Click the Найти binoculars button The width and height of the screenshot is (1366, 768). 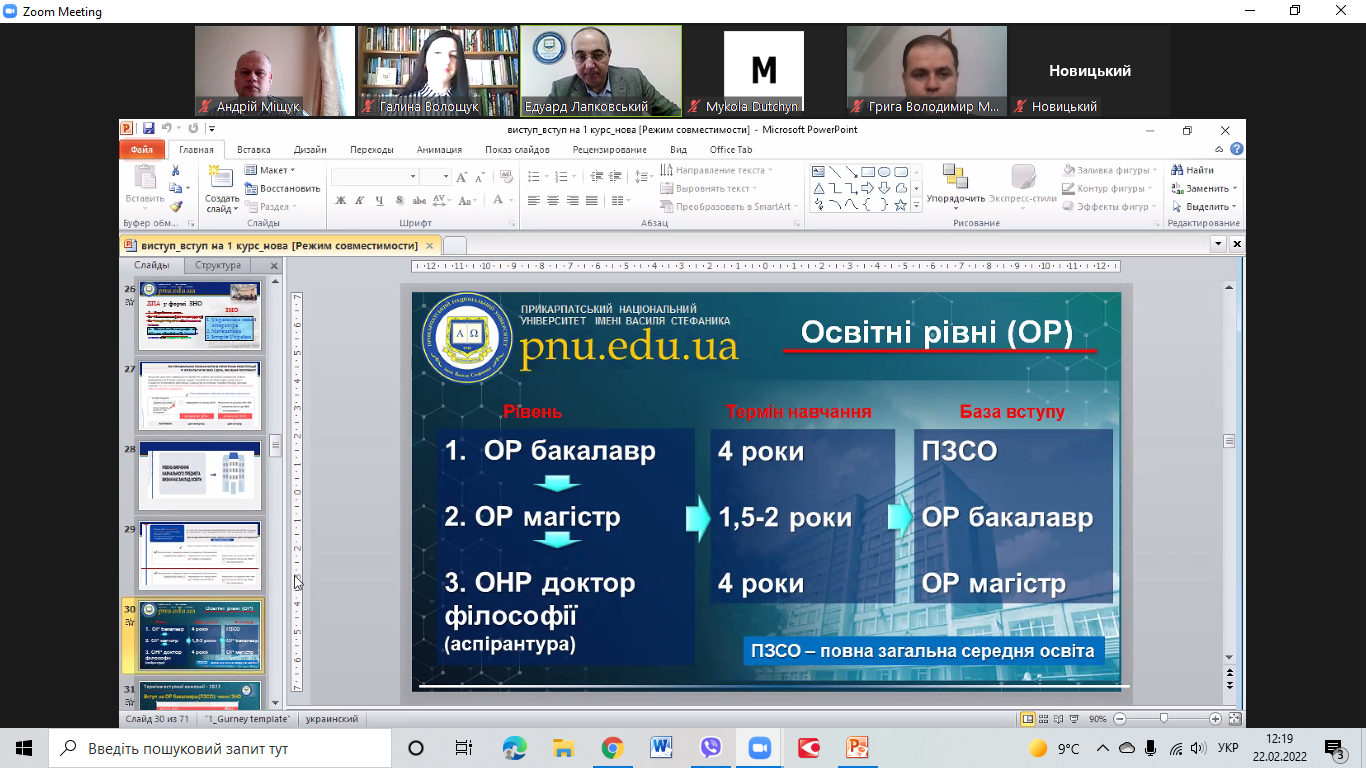[x=1192, y=170]
